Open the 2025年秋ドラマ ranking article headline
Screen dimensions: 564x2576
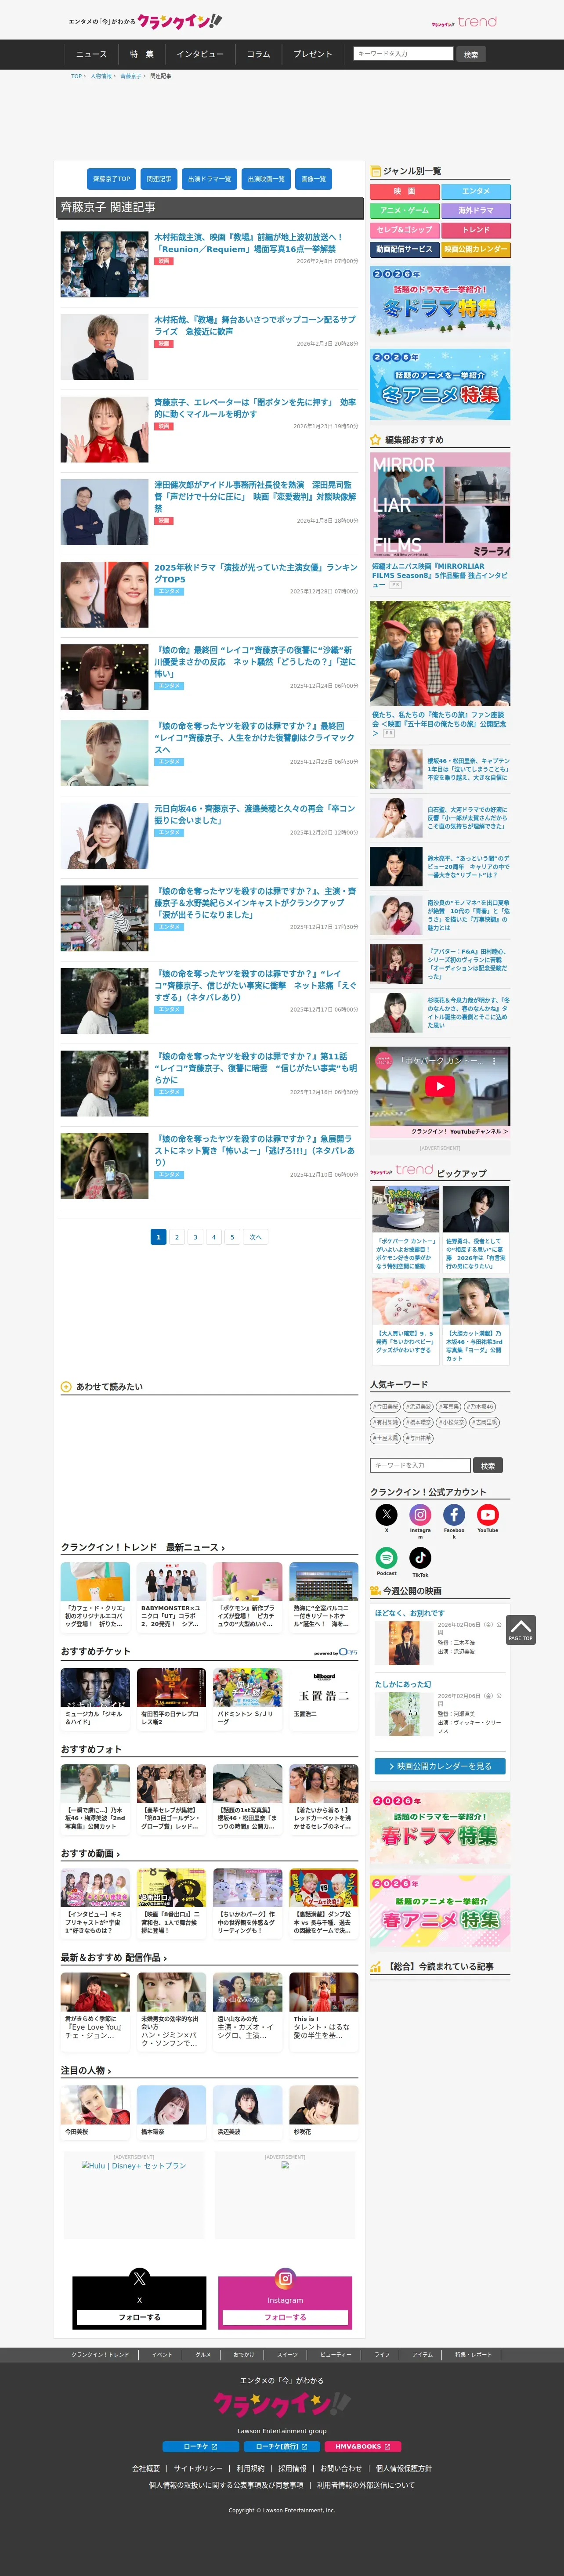[x=255, y=573]
